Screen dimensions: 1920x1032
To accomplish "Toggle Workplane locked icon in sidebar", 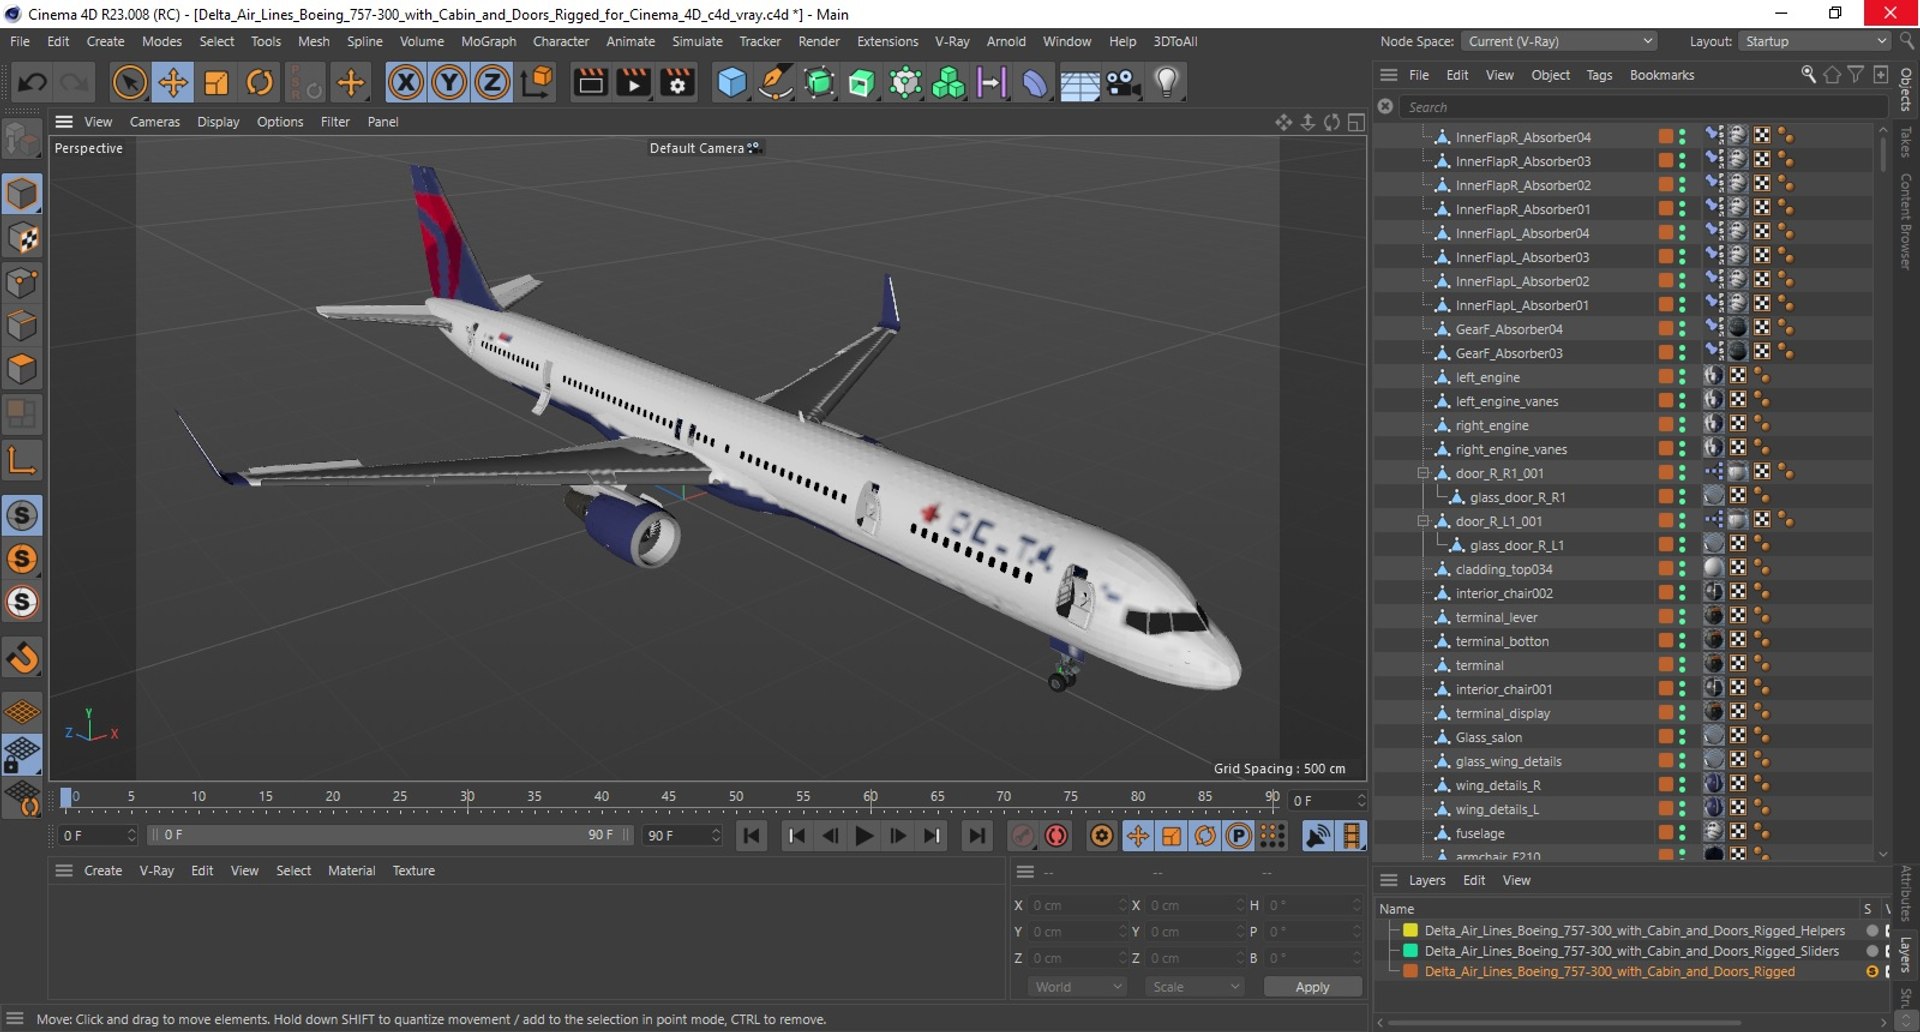I will point(22,755).
